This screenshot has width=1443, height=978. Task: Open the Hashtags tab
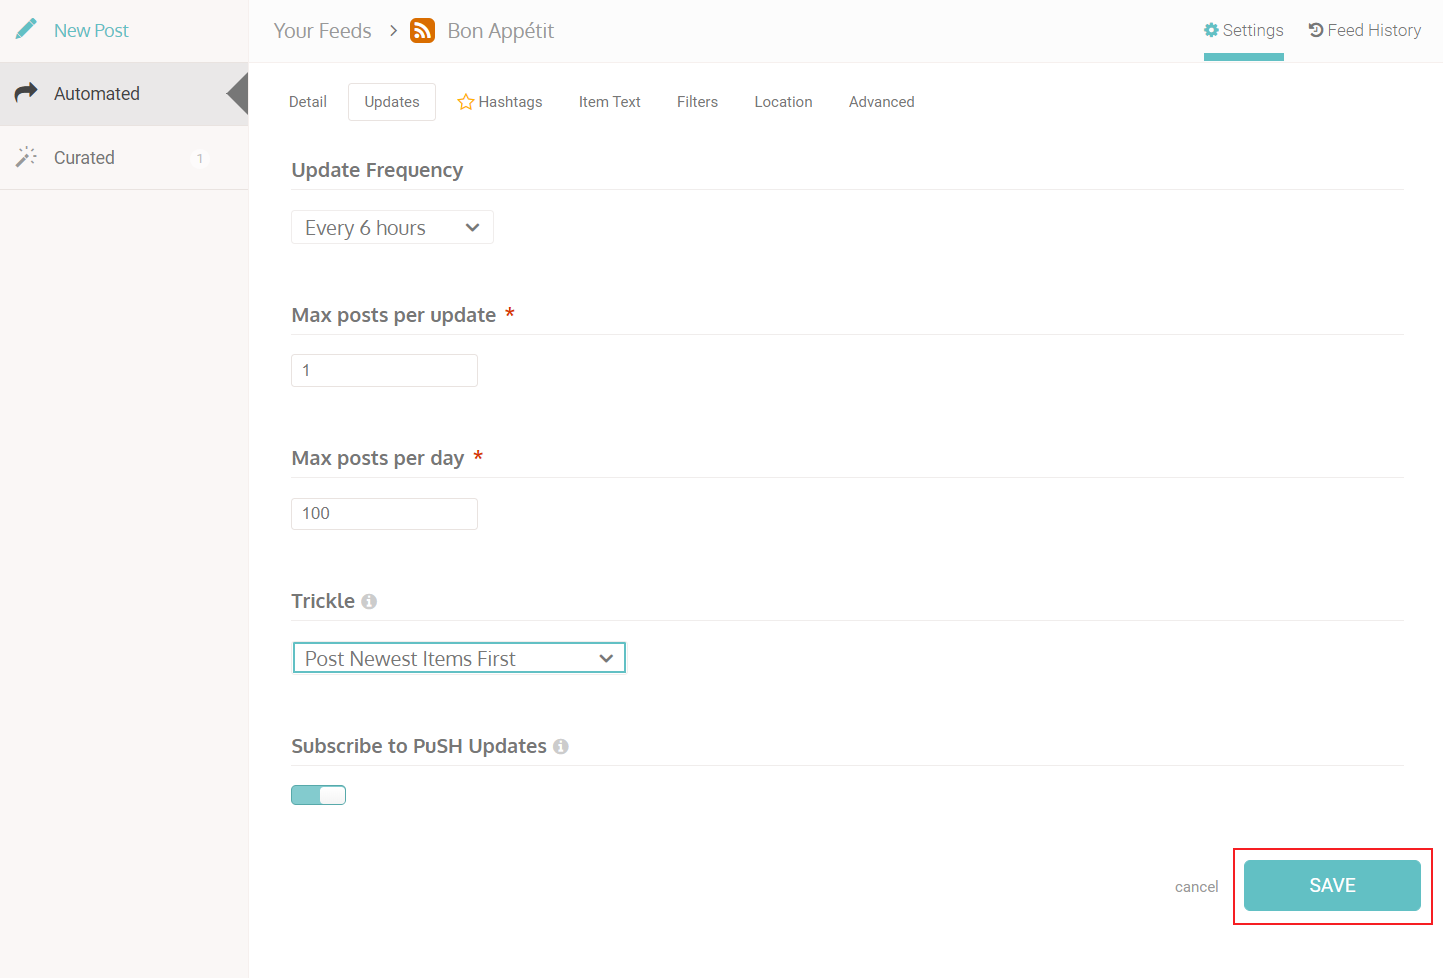point(500,102)
